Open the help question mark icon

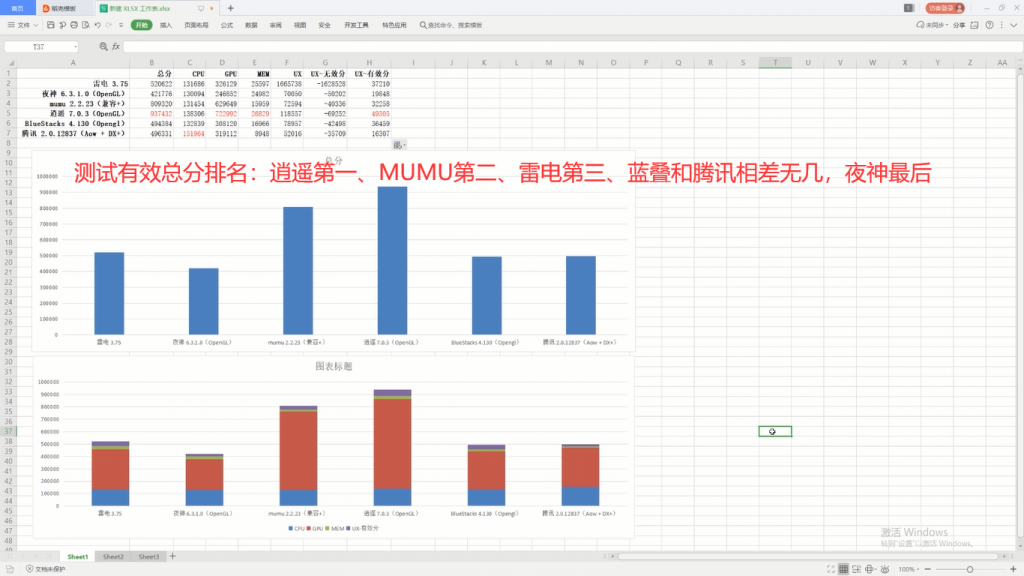coord(989,25)
